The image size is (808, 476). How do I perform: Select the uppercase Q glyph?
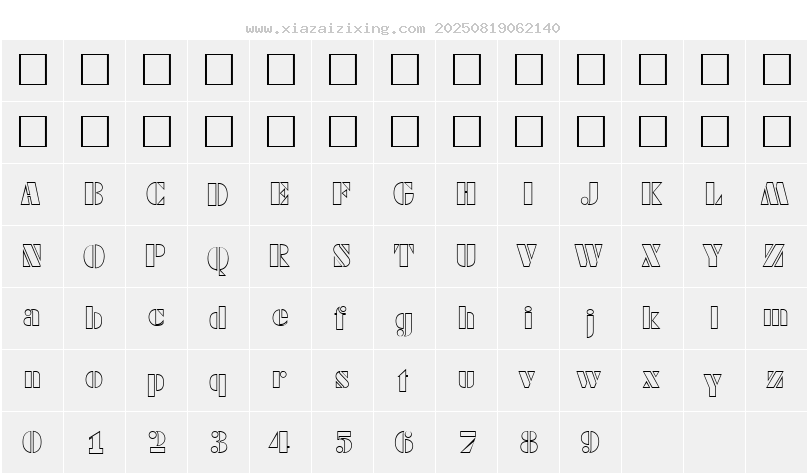coord(218,260)
